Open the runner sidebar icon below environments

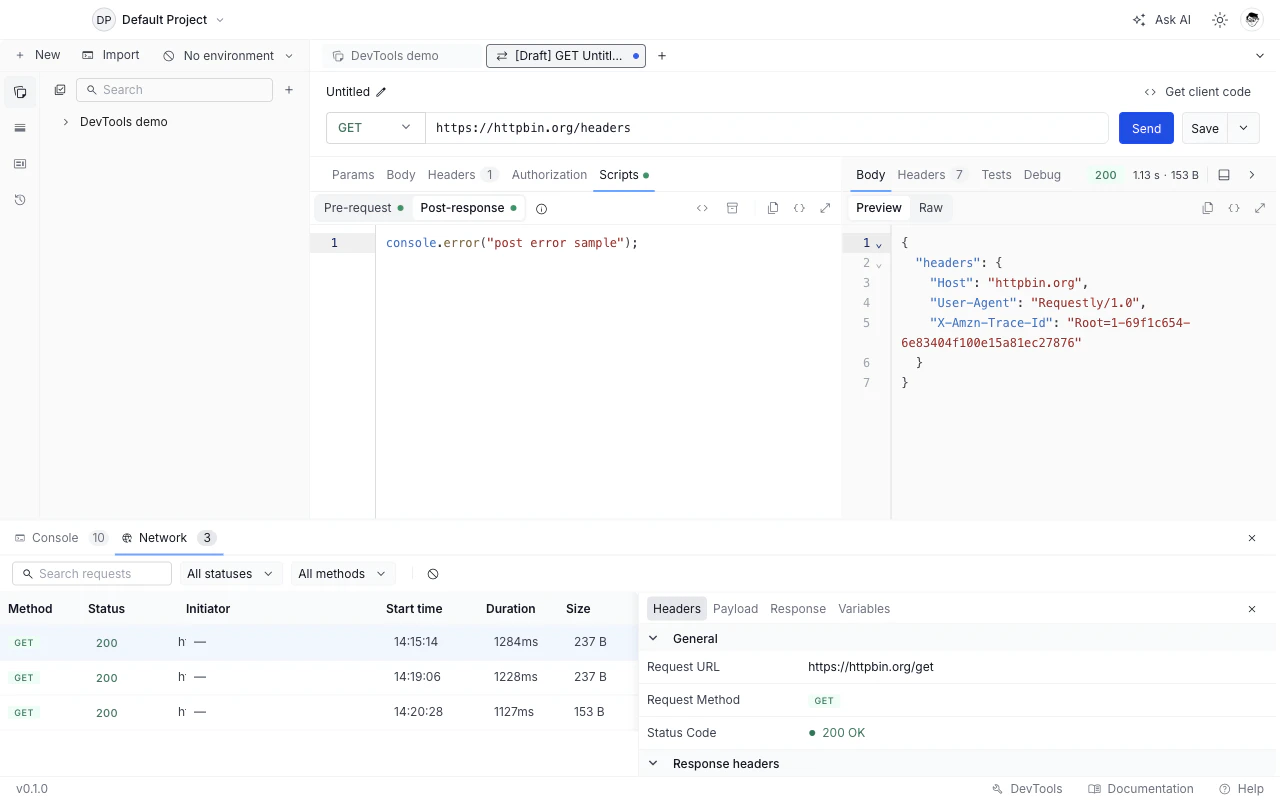tap(20, 164)
